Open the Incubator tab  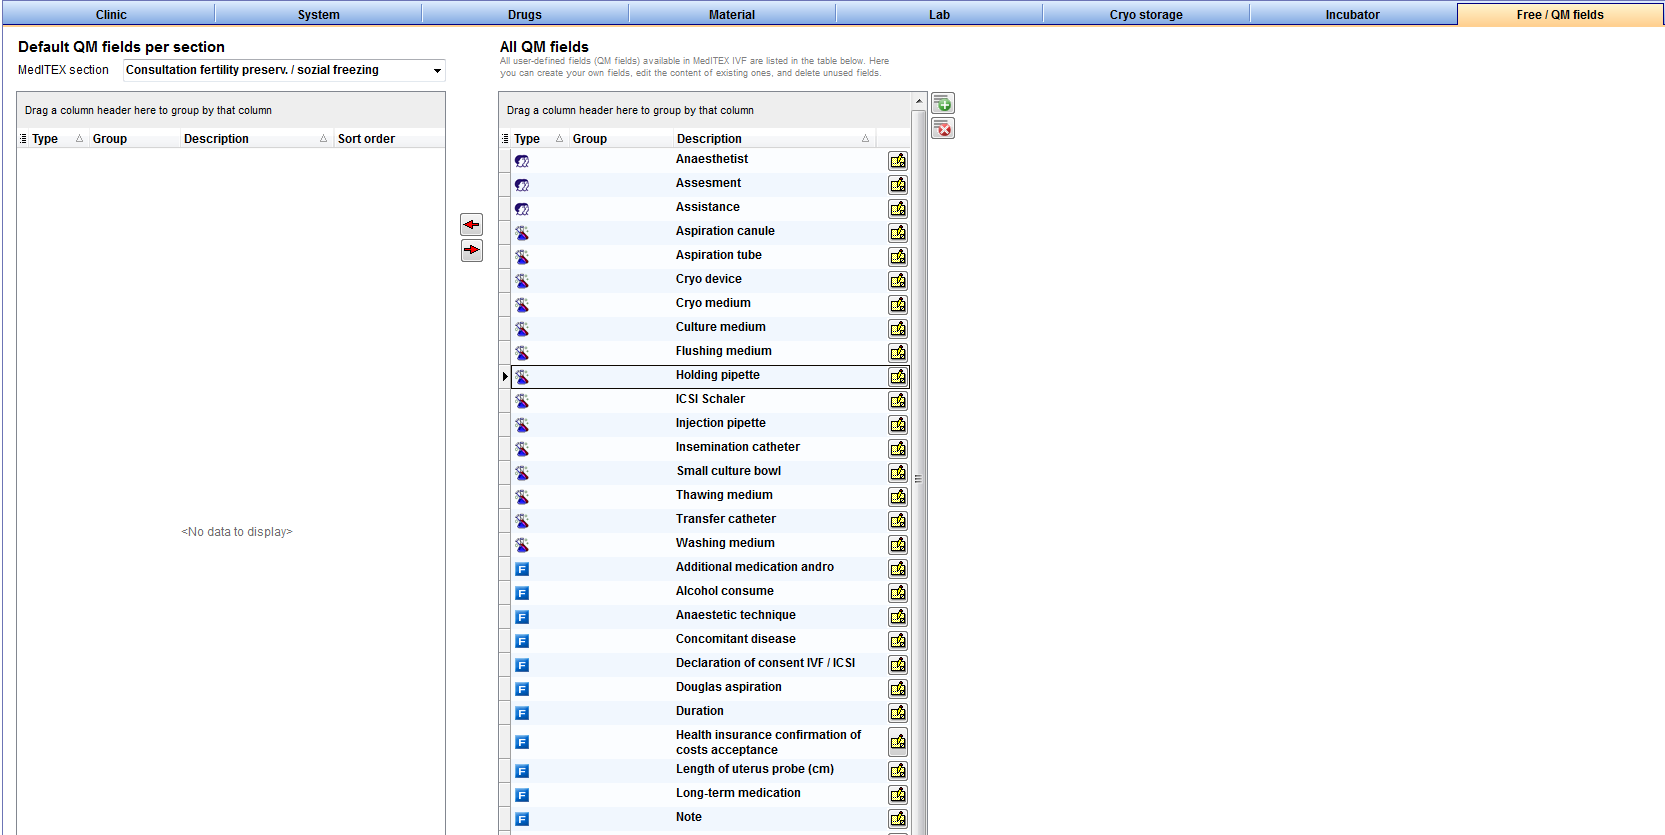[x=1353, y=15]
